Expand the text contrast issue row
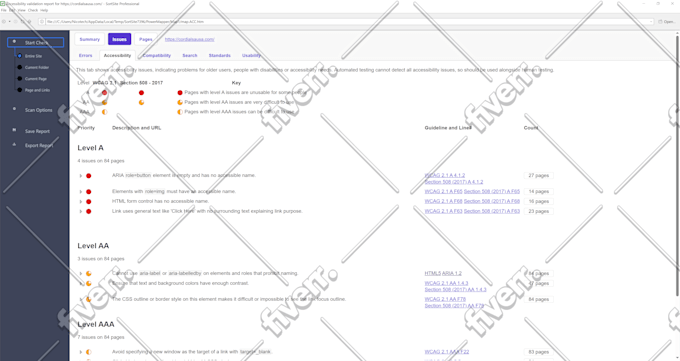680x361 pixels. click(x=81, y=284)
